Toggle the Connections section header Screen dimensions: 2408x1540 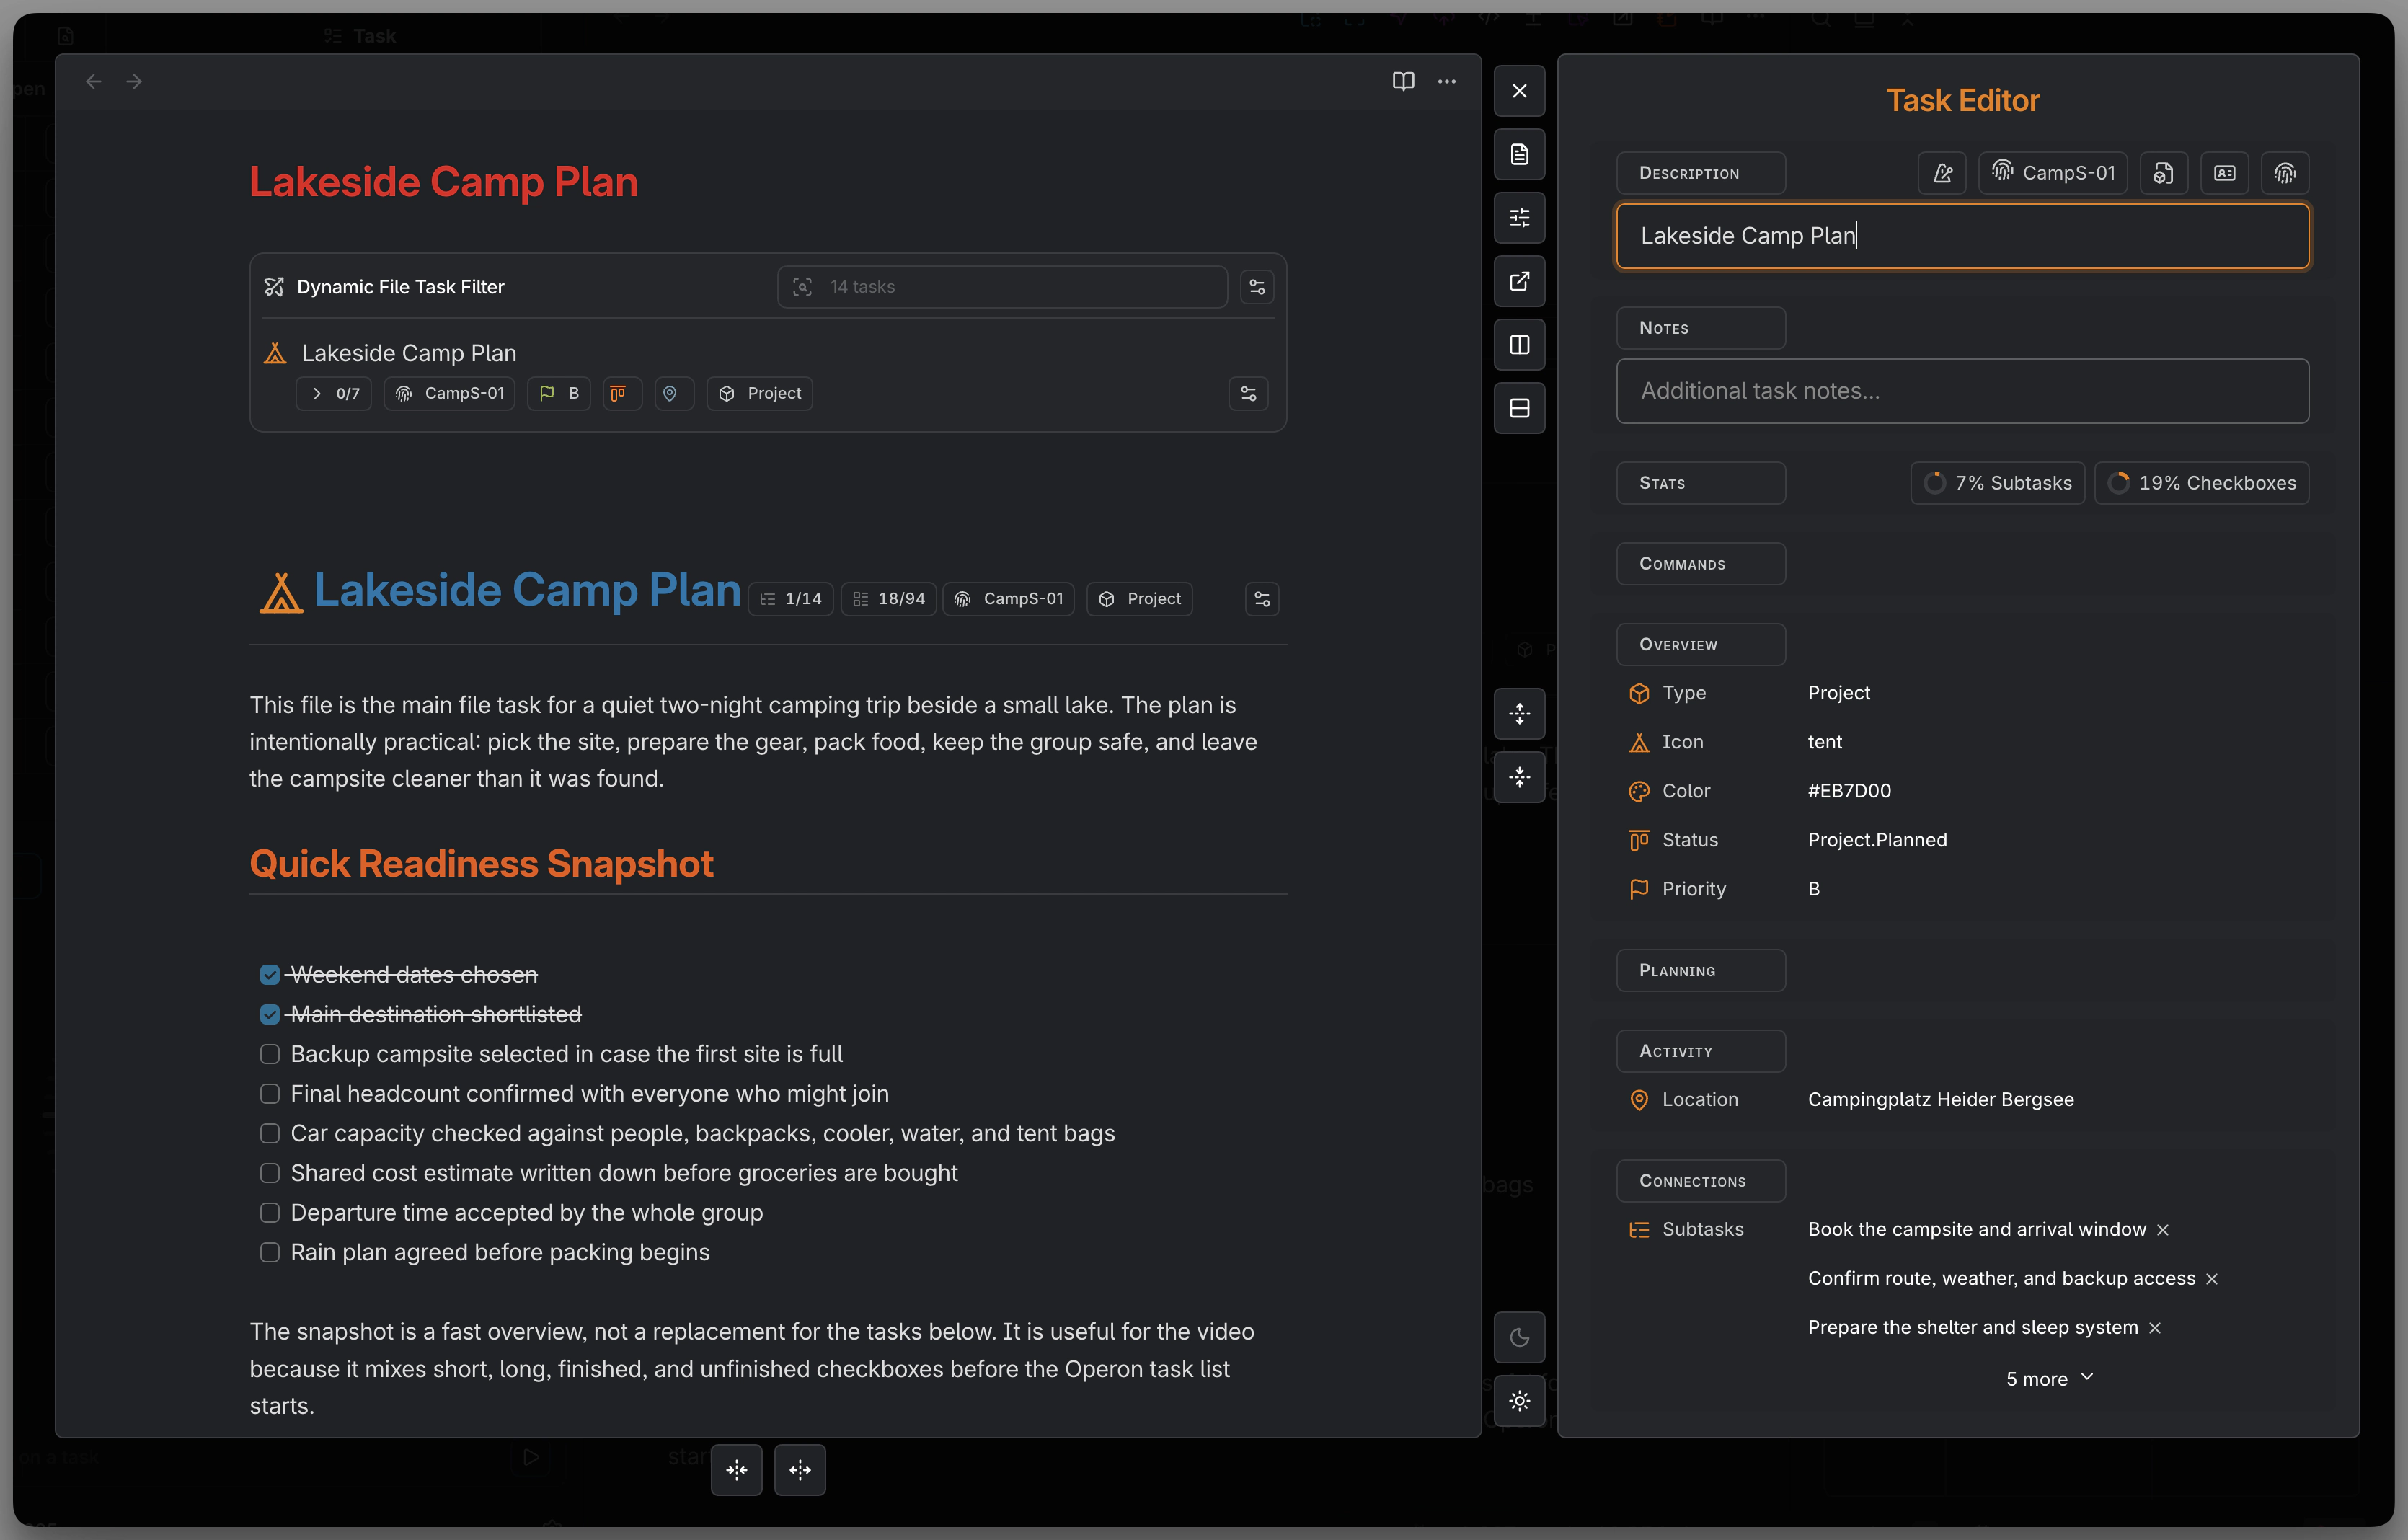1700,1181
